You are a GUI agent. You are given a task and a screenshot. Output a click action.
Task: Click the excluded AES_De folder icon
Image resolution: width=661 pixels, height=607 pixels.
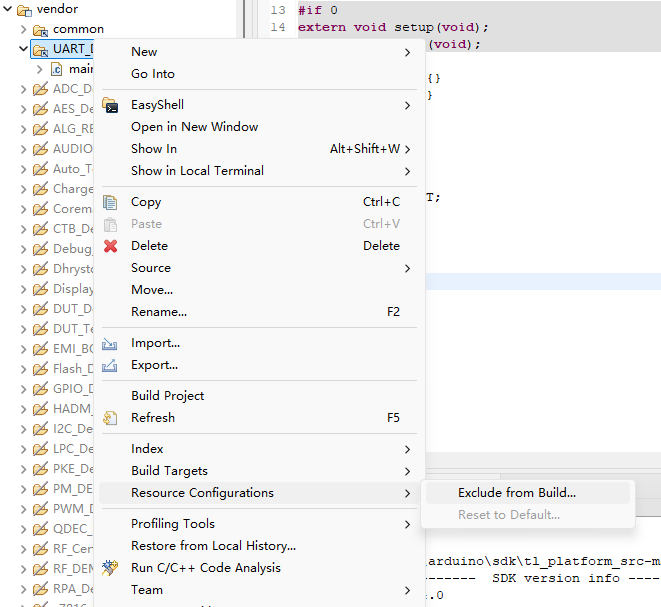[40, 109]
